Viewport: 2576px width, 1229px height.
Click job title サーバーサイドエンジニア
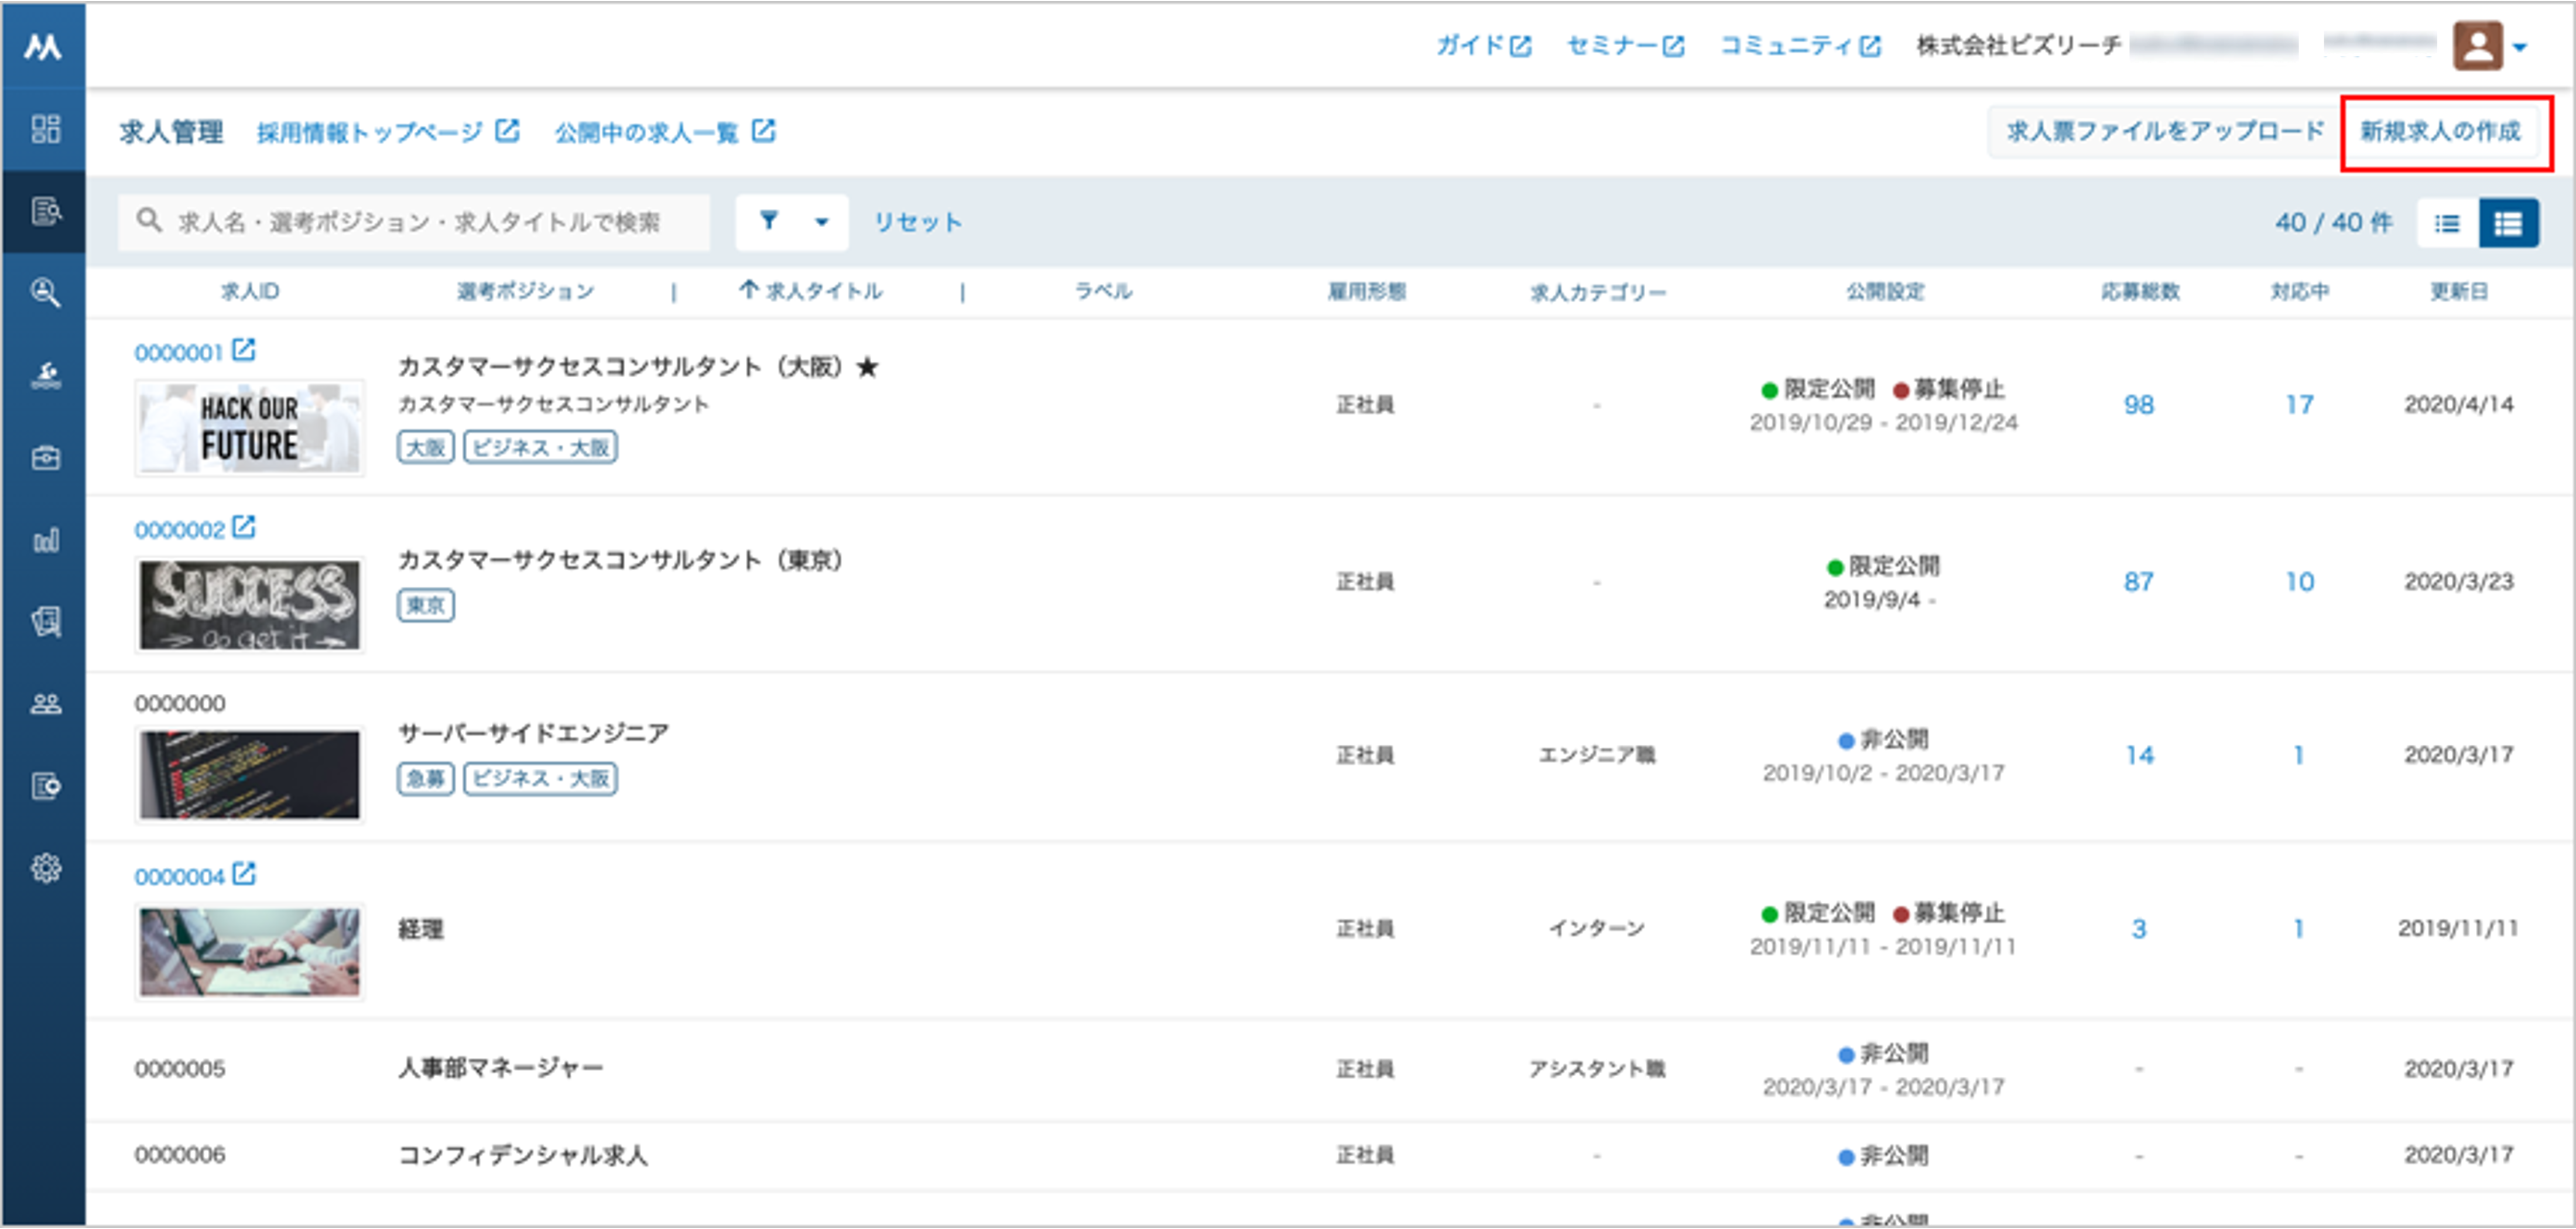tap(534, 733)
